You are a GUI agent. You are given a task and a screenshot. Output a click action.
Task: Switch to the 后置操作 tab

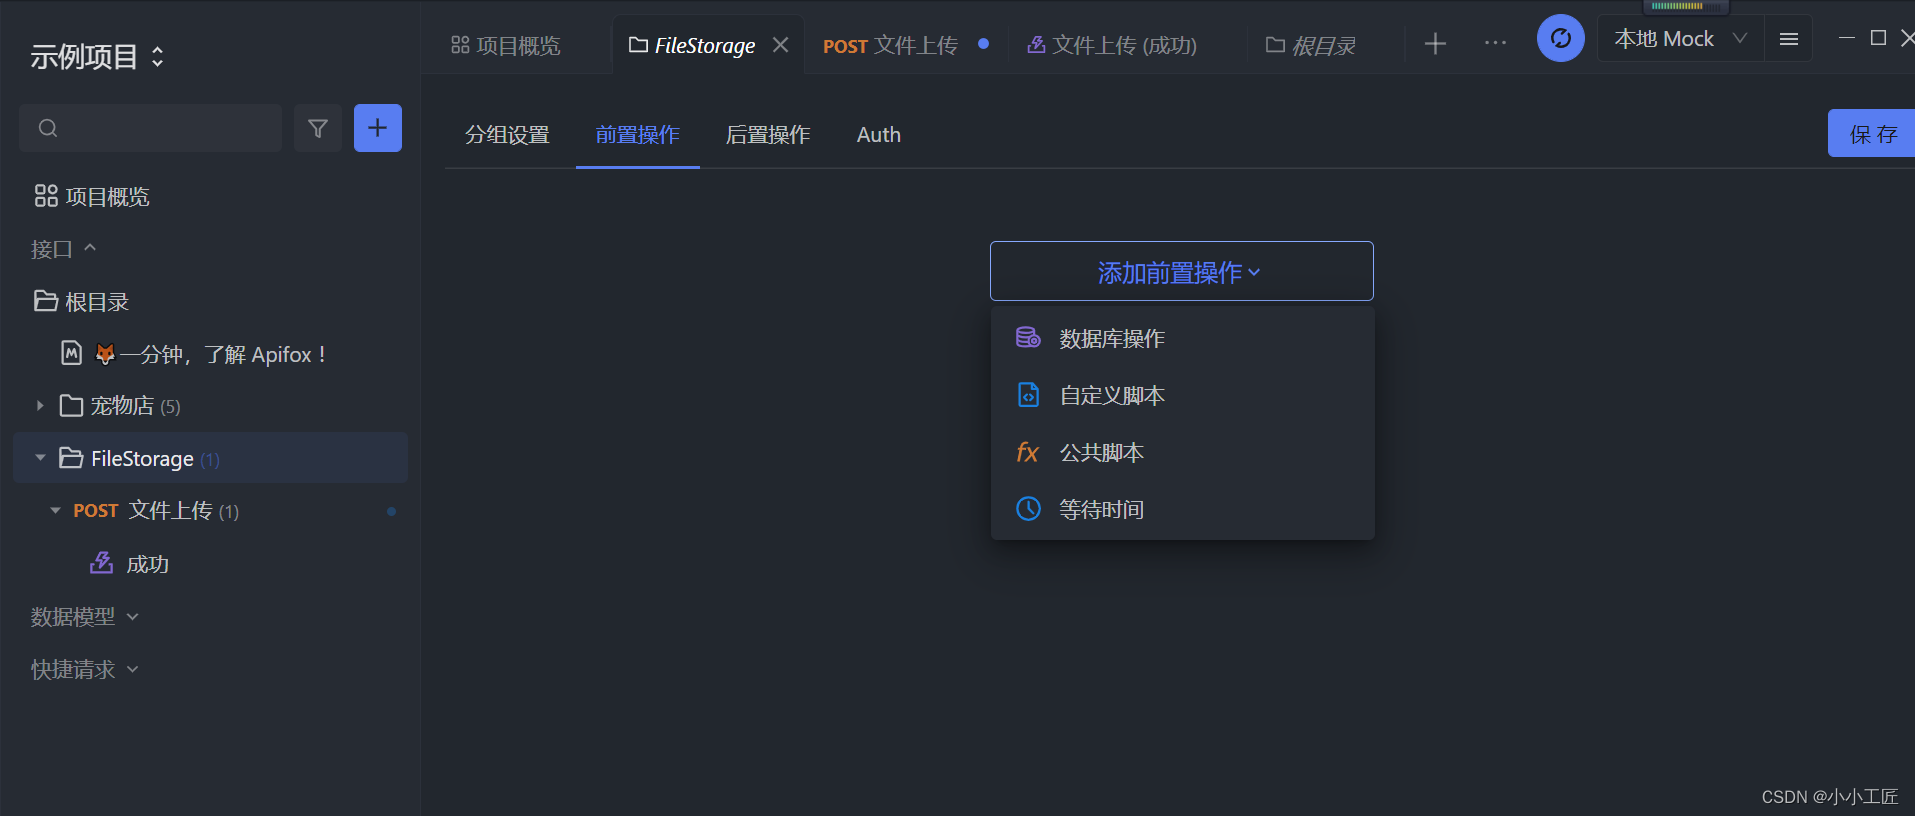[x=768, y=135]
